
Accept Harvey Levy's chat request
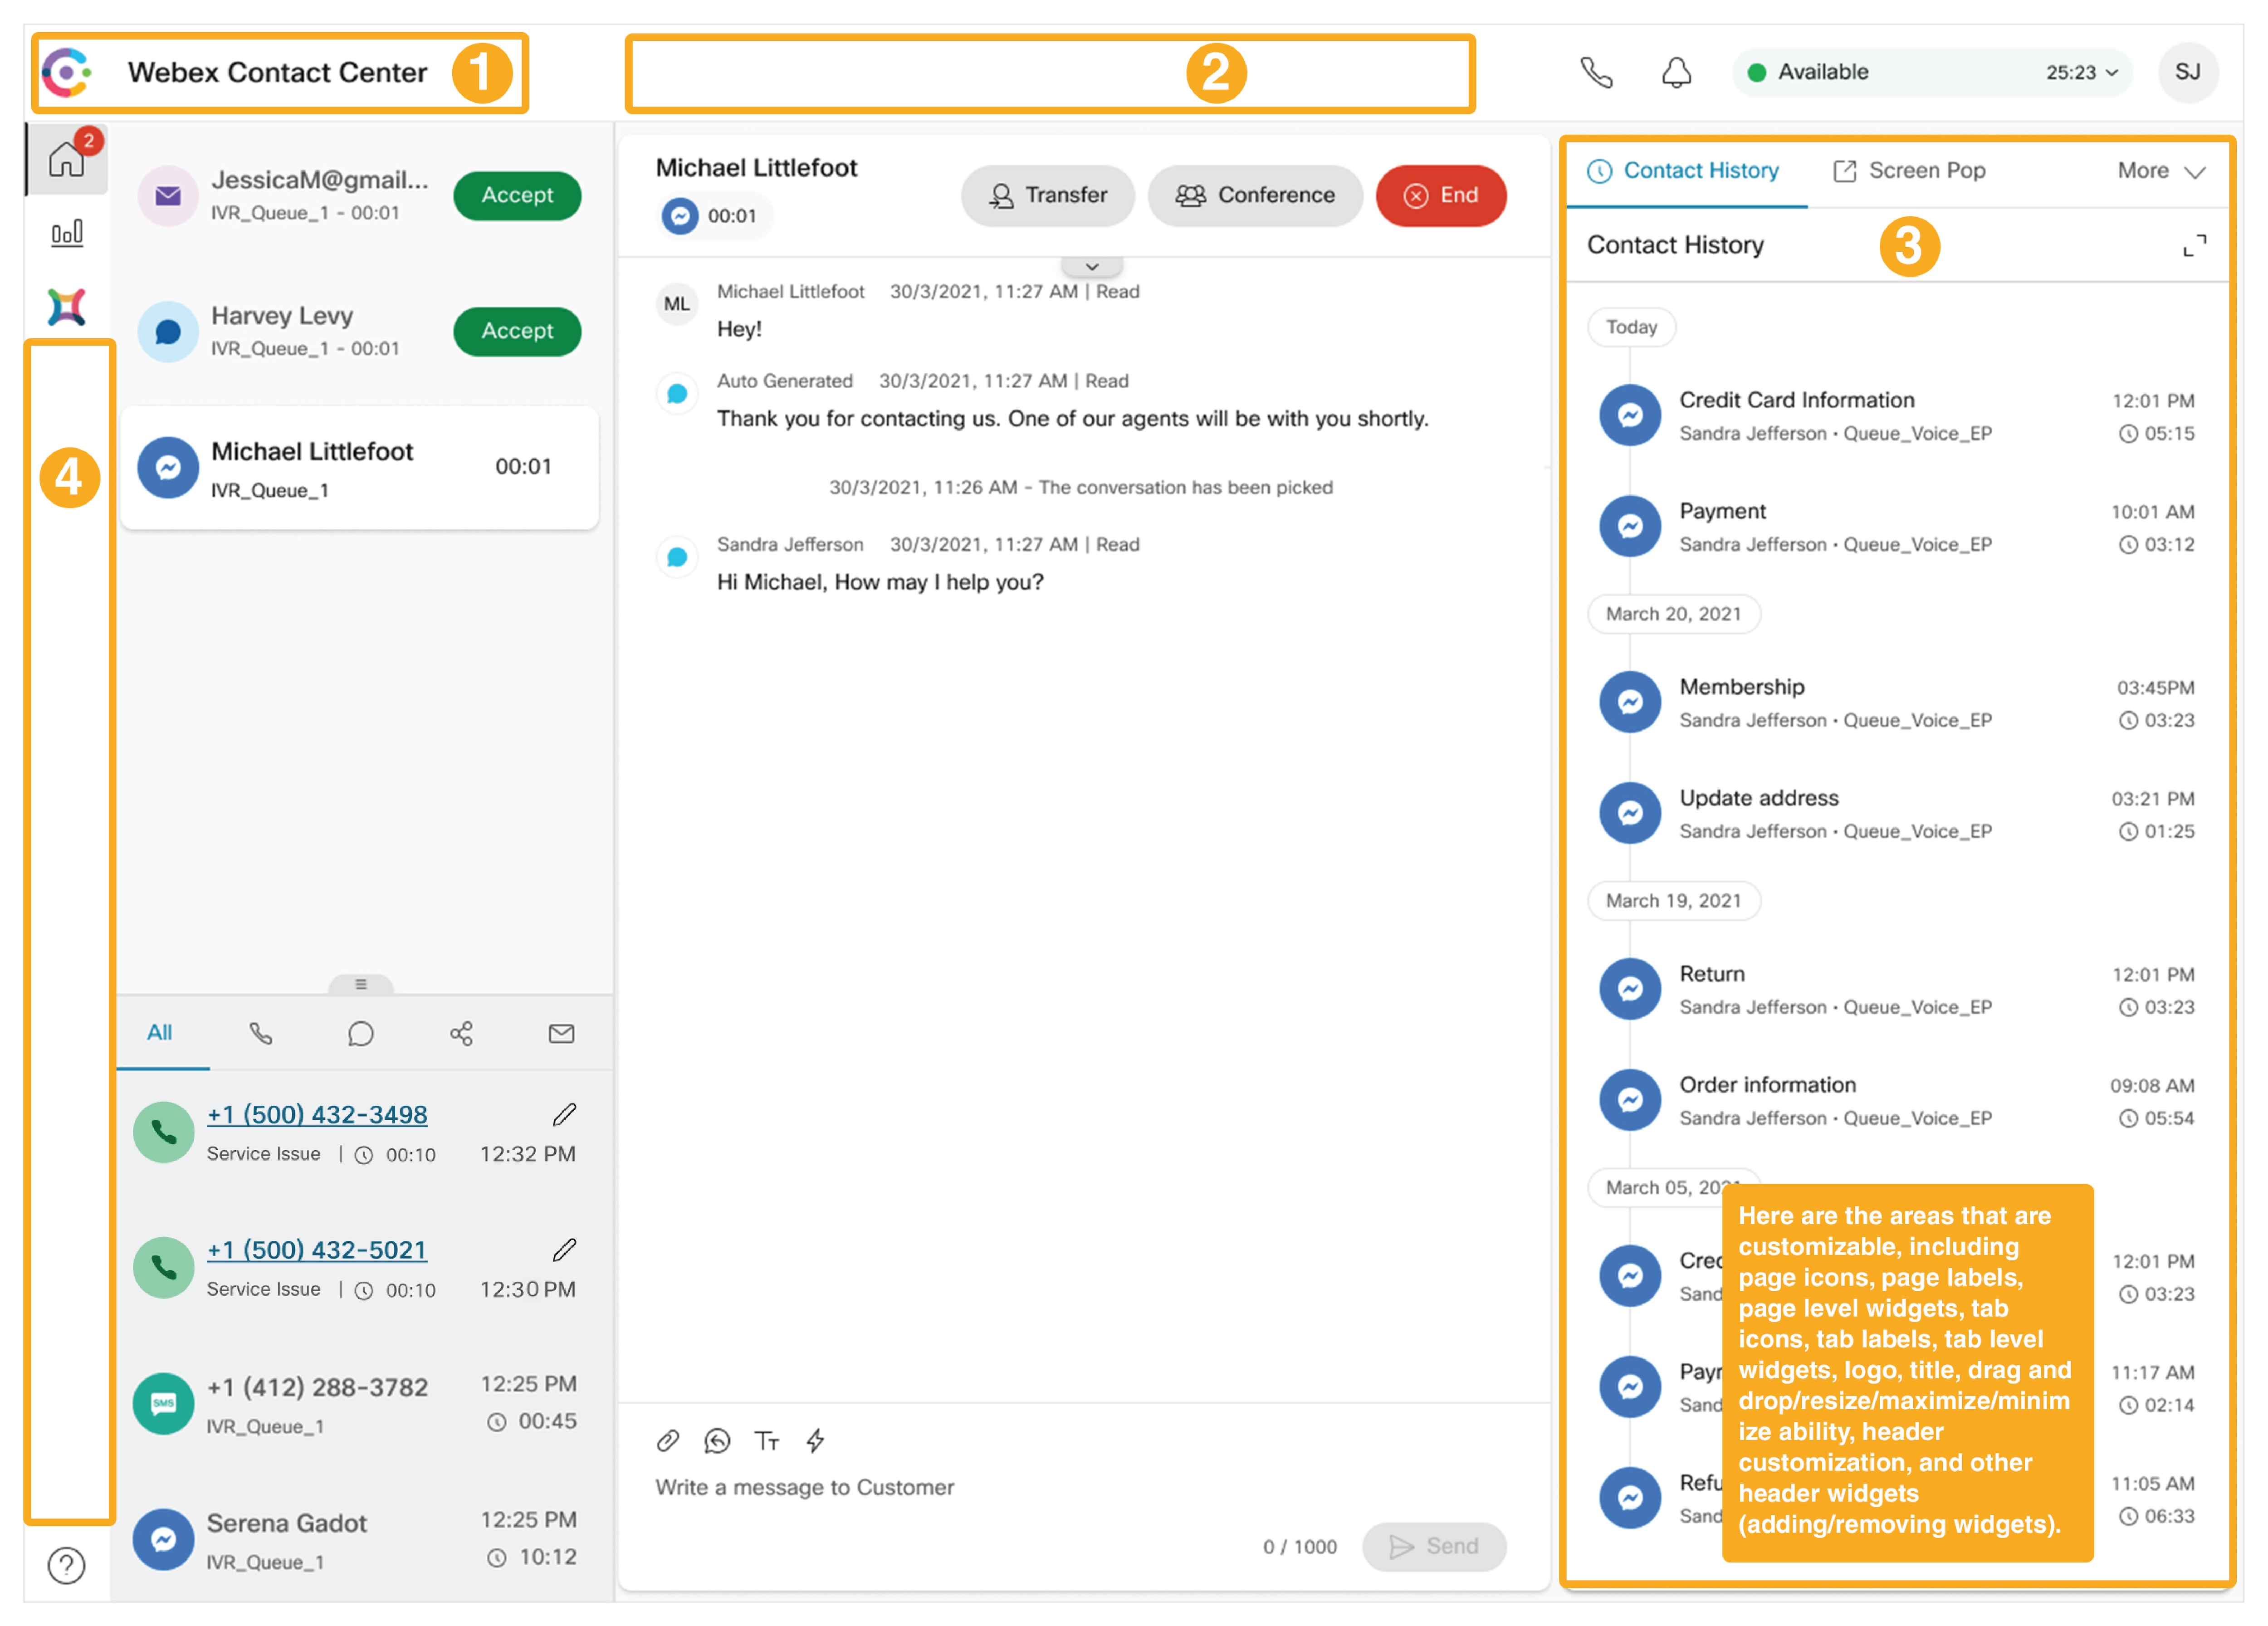click(x=516, y=331)
